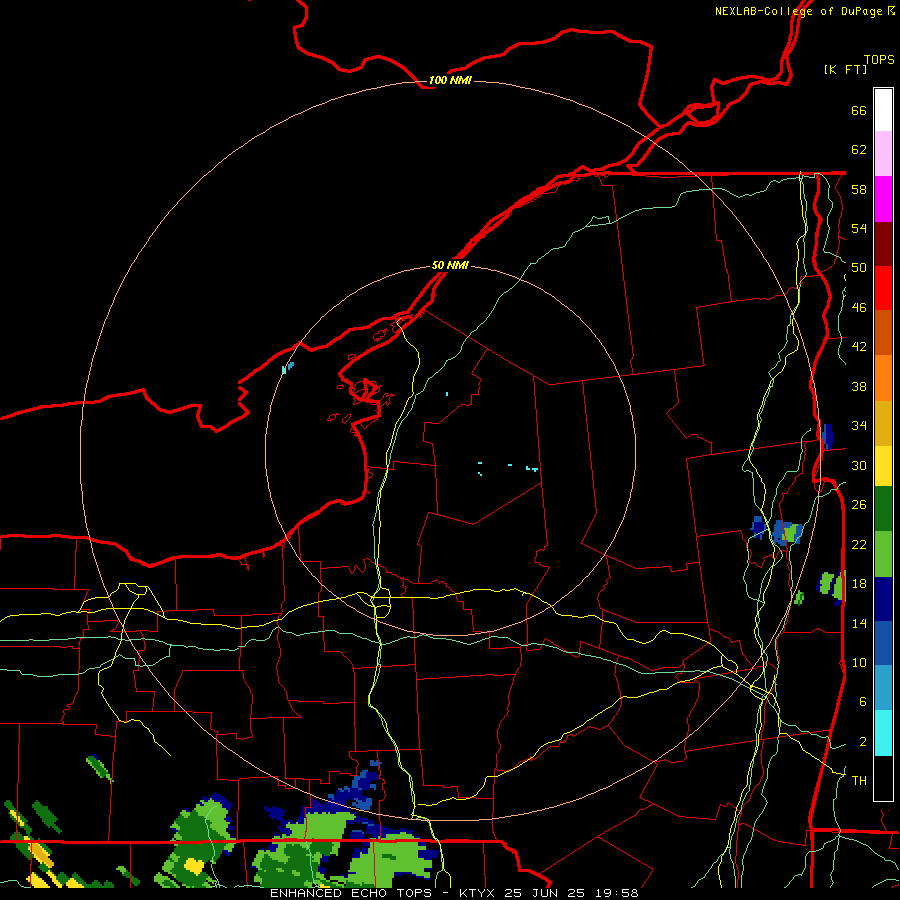
Task: Click the '66' legend value label
Action: [859, 111]
